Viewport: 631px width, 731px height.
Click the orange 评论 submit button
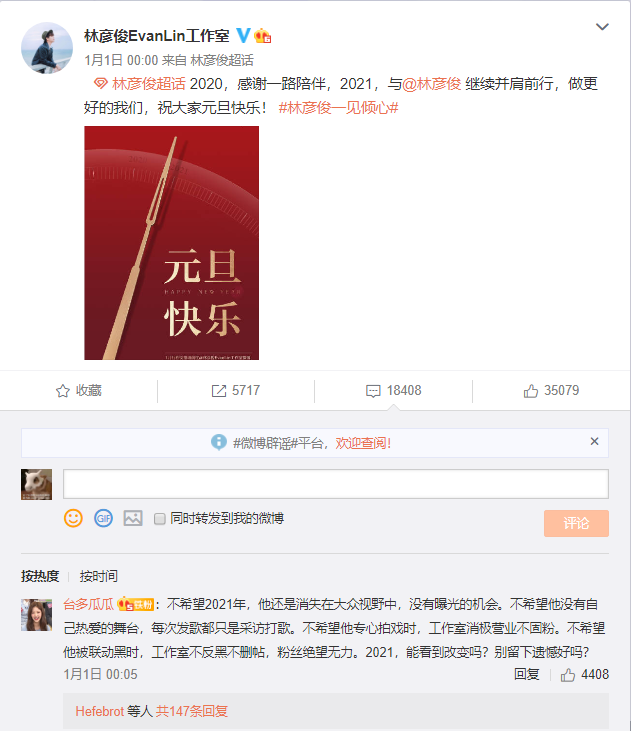(x=576, y=523)
